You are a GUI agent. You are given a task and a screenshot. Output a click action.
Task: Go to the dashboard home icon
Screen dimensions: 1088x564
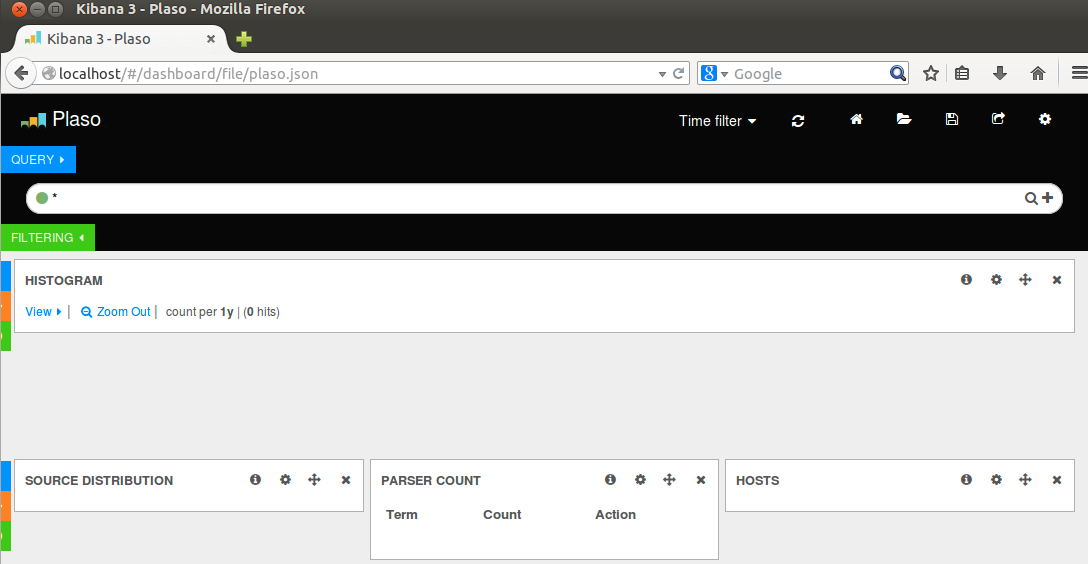click(x=856, y=119)
